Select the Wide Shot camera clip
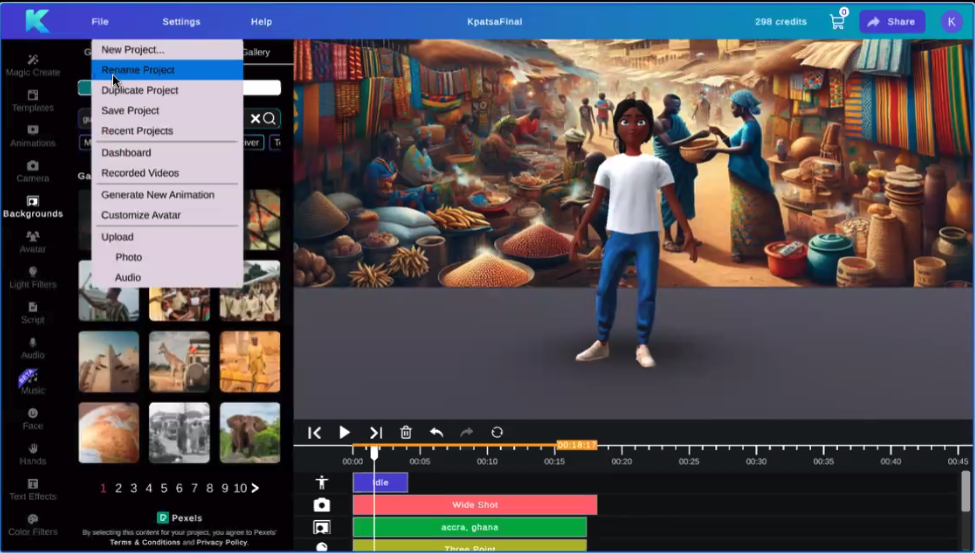 (x=474, y=505)
